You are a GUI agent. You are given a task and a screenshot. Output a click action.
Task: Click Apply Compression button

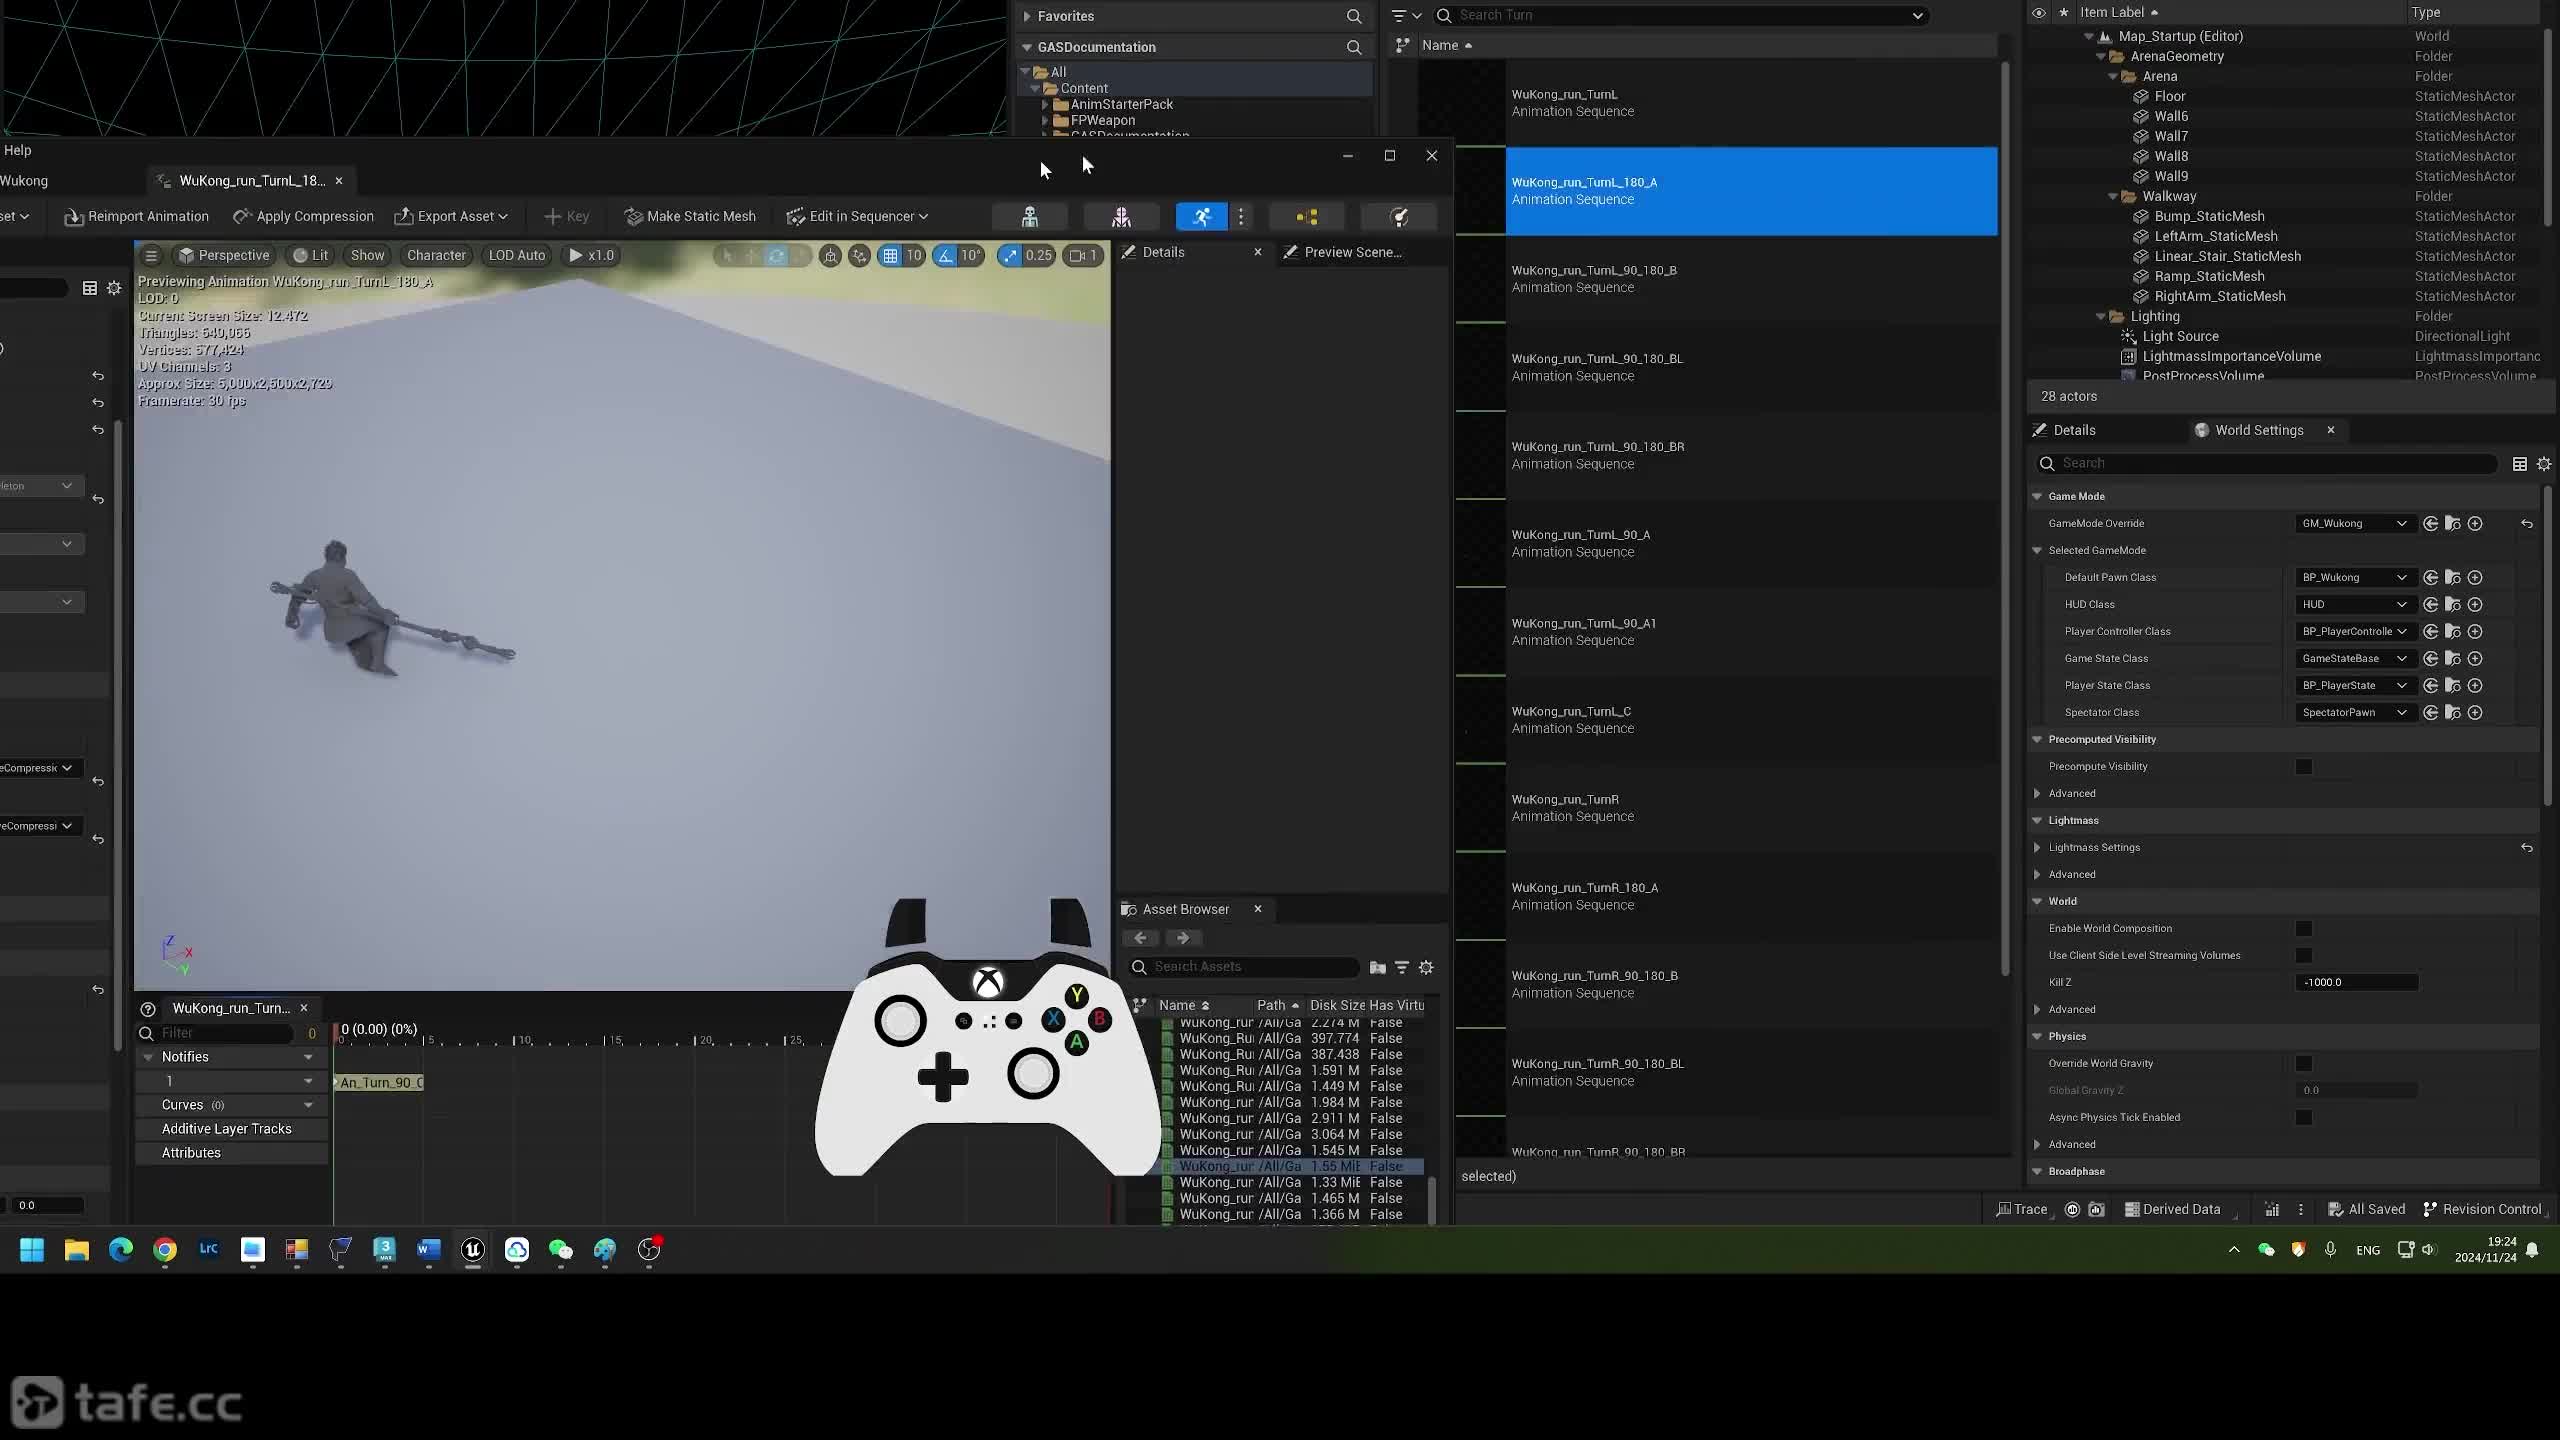303,216
